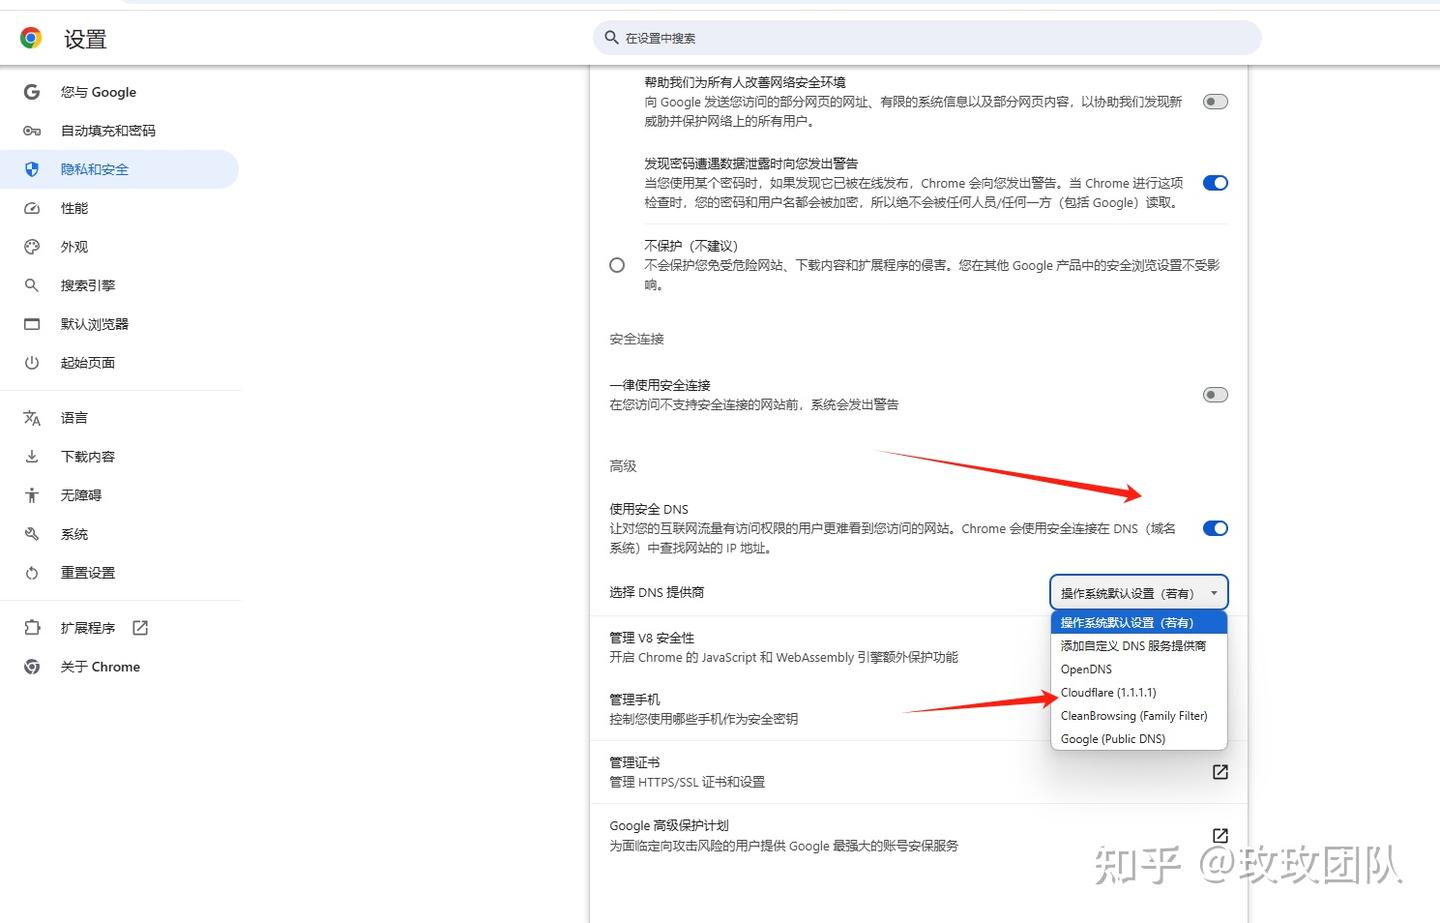Select 自动填充和密码 in the sidebar

coord(109,130)
